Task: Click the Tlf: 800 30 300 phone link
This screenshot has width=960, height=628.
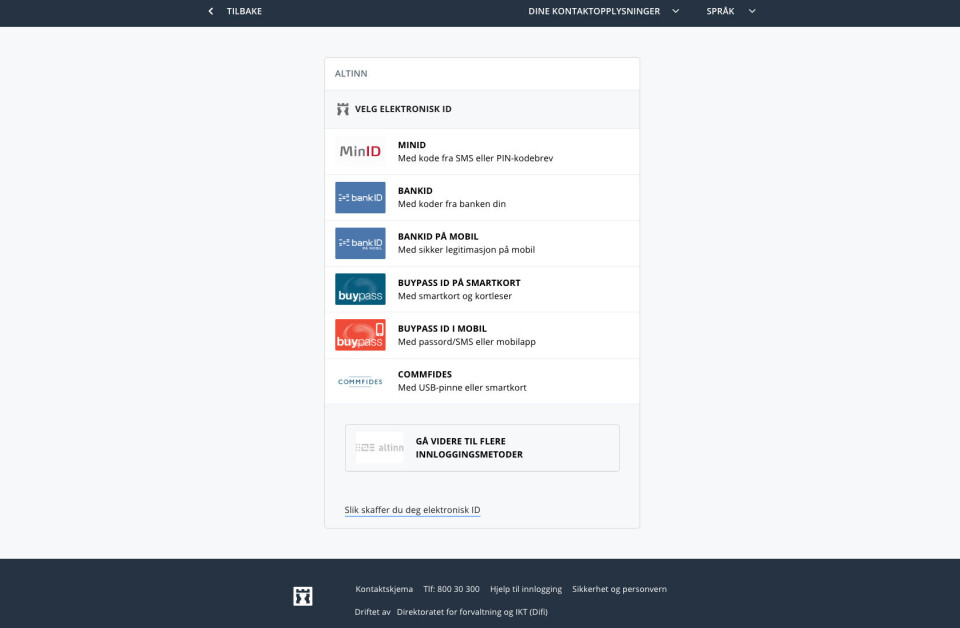Action: coord(451,589)
